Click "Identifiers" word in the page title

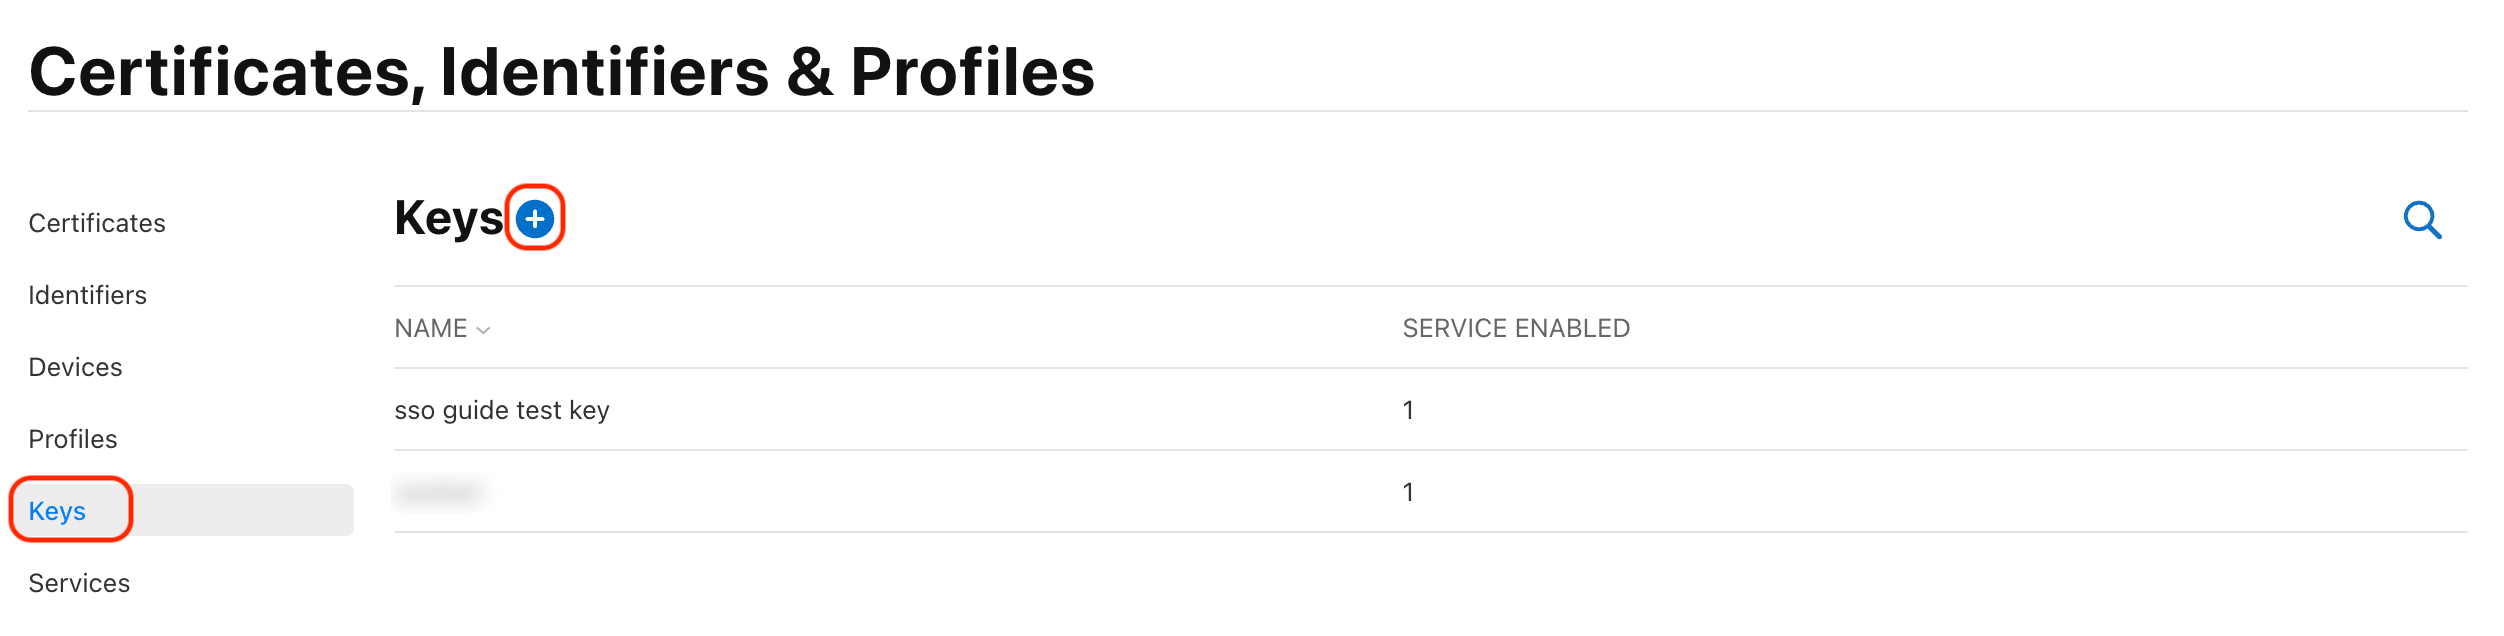click(604, 72)
